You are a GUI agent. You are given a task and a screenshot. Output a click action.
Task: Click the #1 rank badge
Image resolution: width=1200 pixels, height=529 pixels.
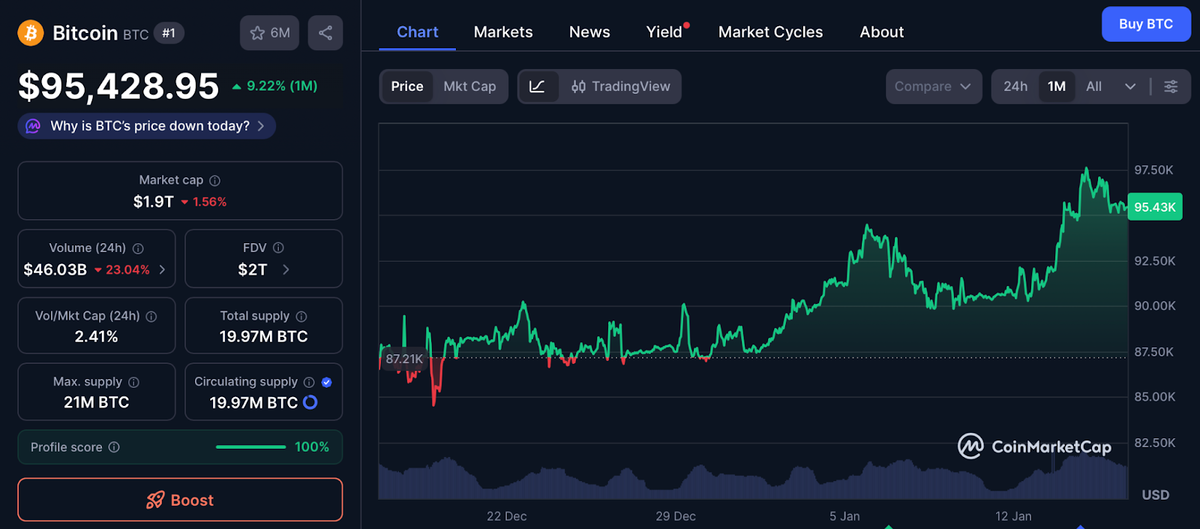(x=169, y=33)
